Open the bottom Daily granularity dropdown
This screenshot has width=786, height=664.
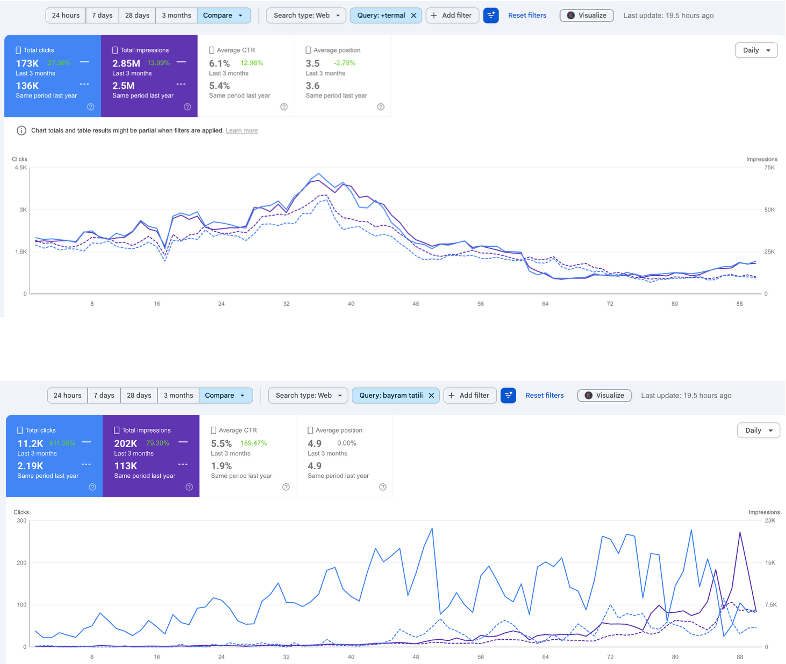pyautogui.click(x=758, y=430)
